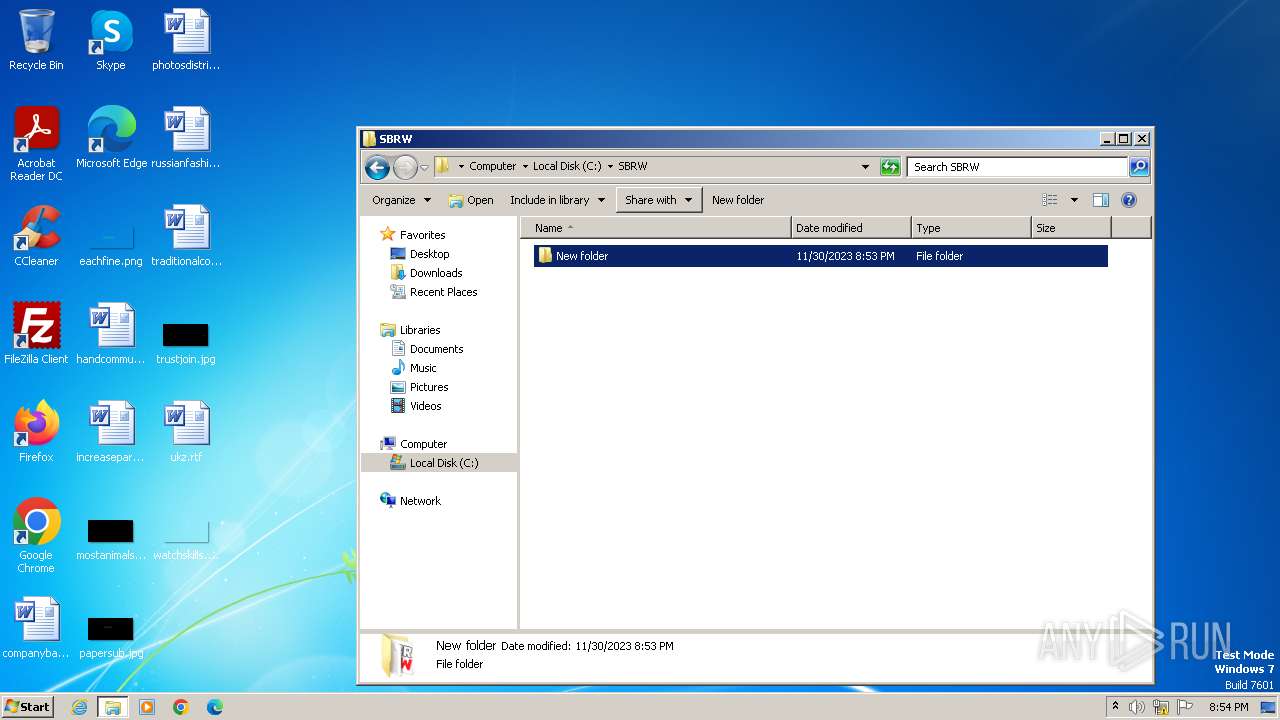Select Computer in navigation pane
Image resolution: width=1280 pixels, height=720 pixels.
coord(423,444)
